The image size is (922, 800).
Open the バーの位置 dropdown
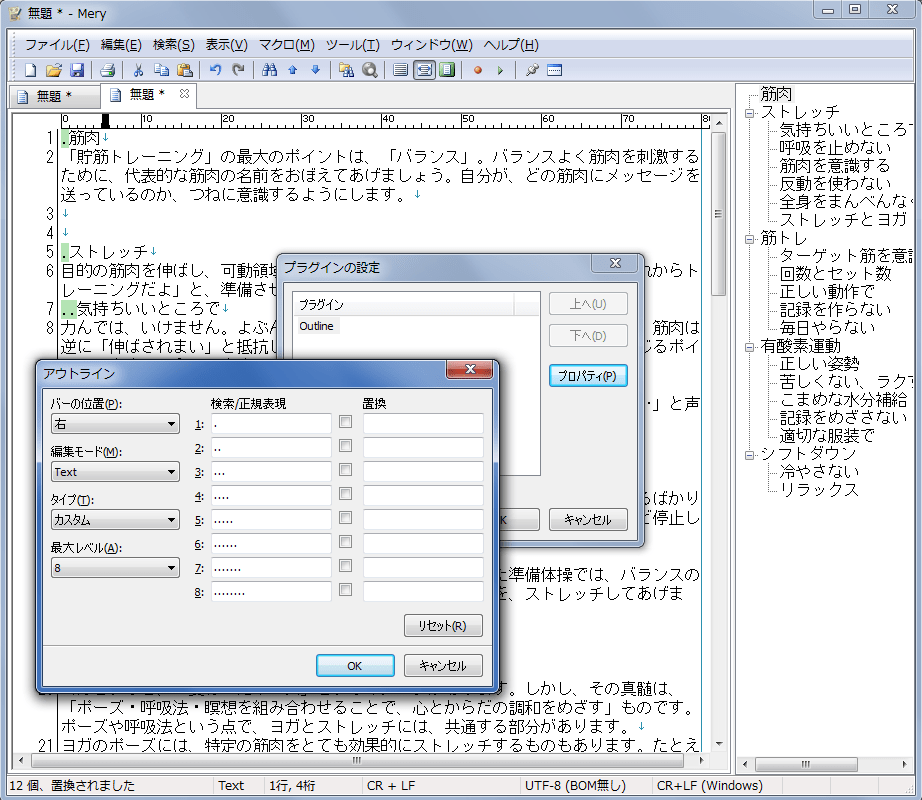tap(115, 424)
